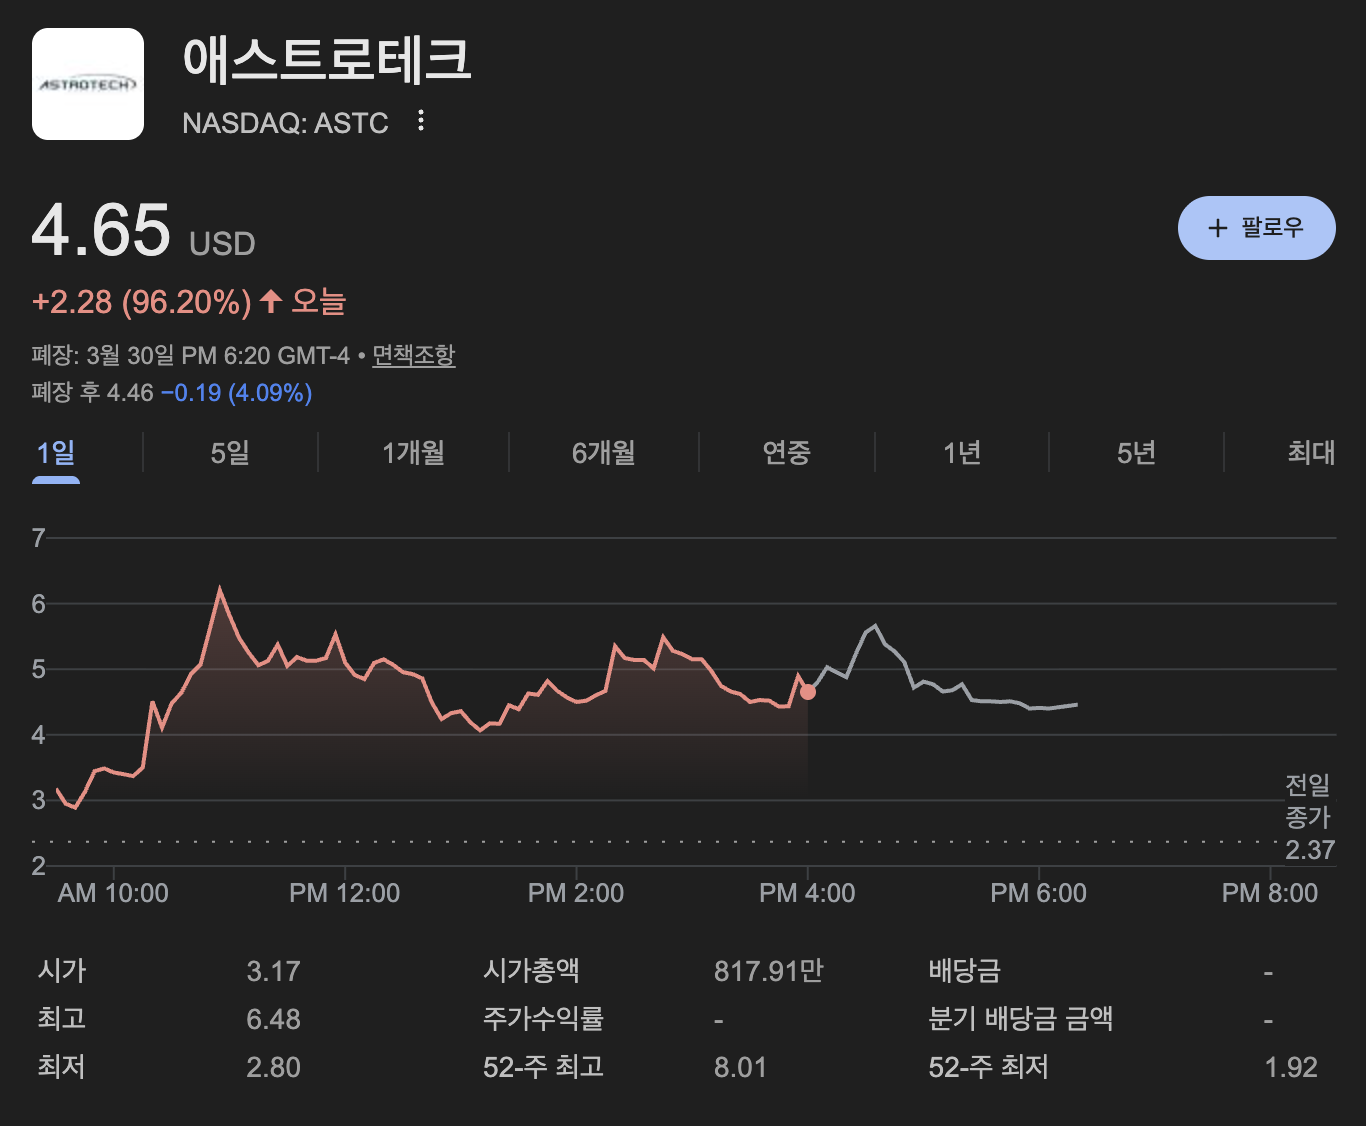Click the PM 2:00 axis label
1366x1126 pixels.
pyautogui.click(x=576, y=893)
